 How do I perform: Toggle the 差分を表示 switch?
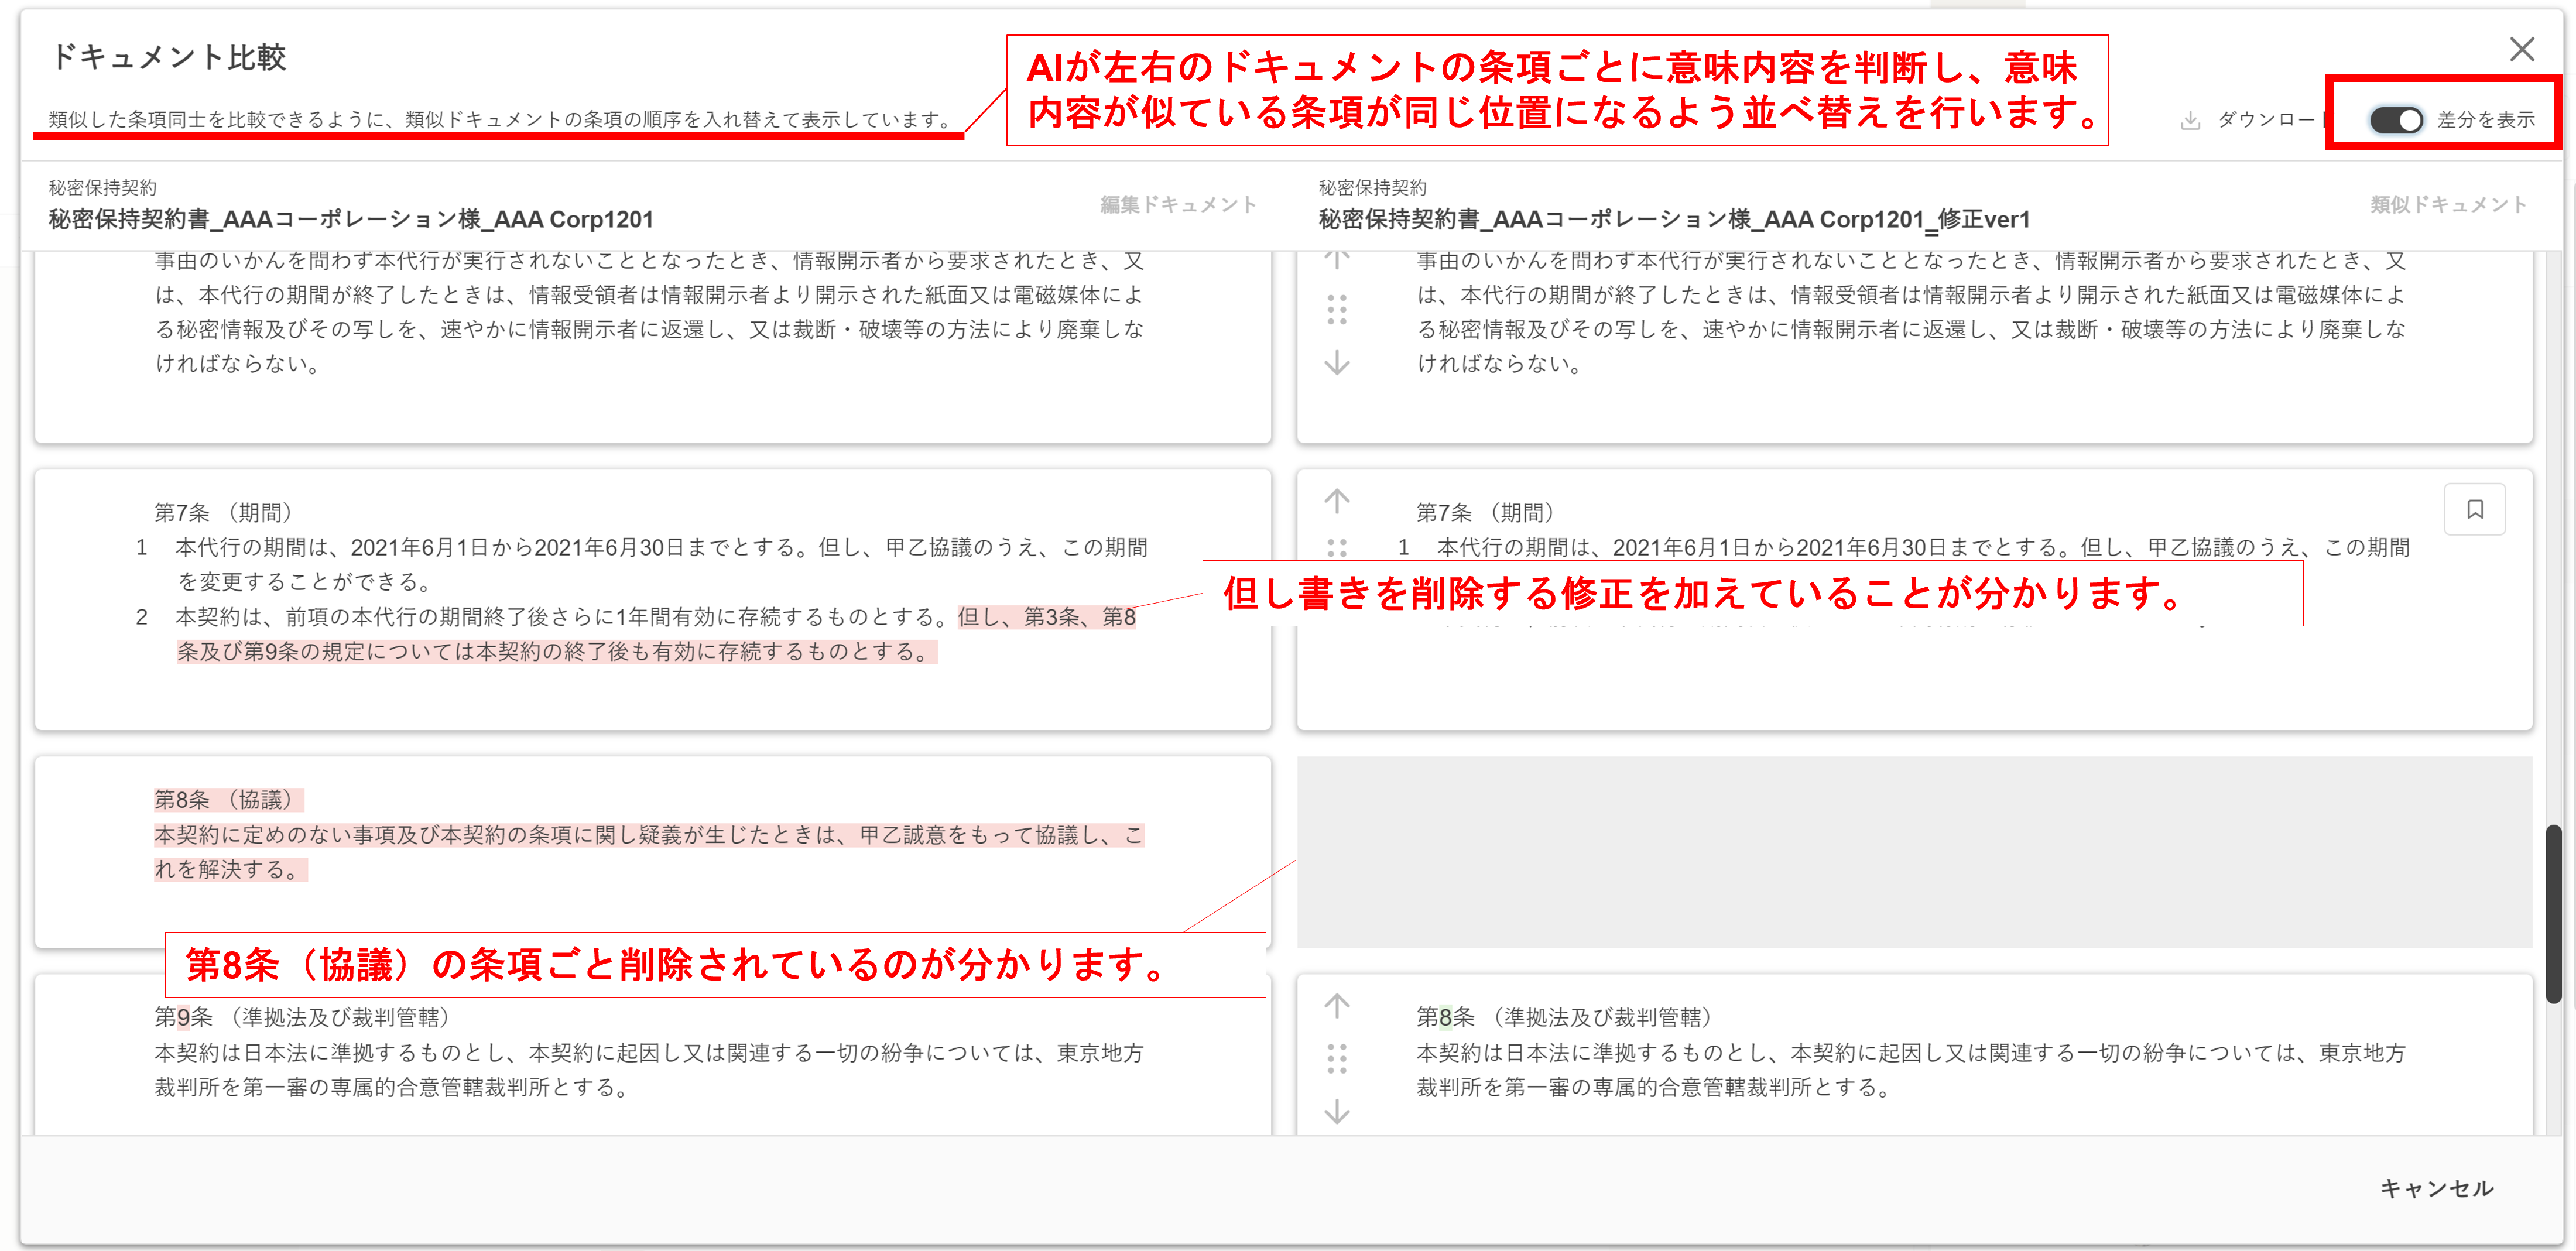[2396, 120]
